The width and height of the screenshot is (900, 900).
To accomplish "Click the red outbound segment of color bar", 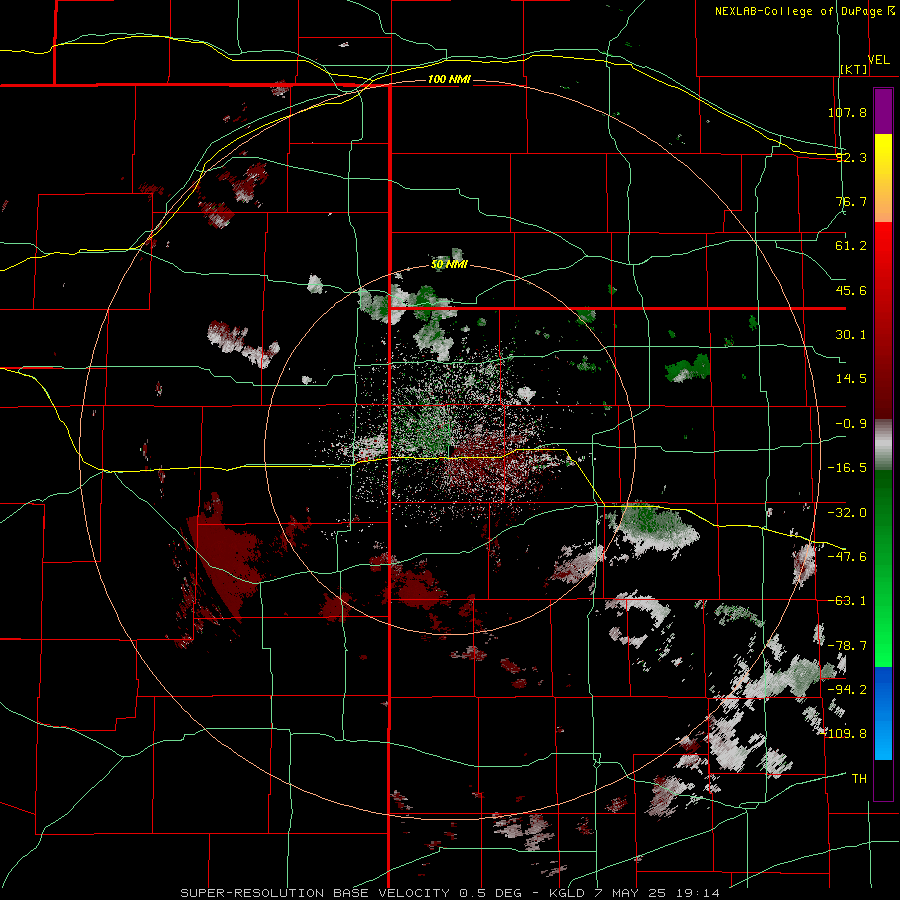I will (x=883, y=320).
